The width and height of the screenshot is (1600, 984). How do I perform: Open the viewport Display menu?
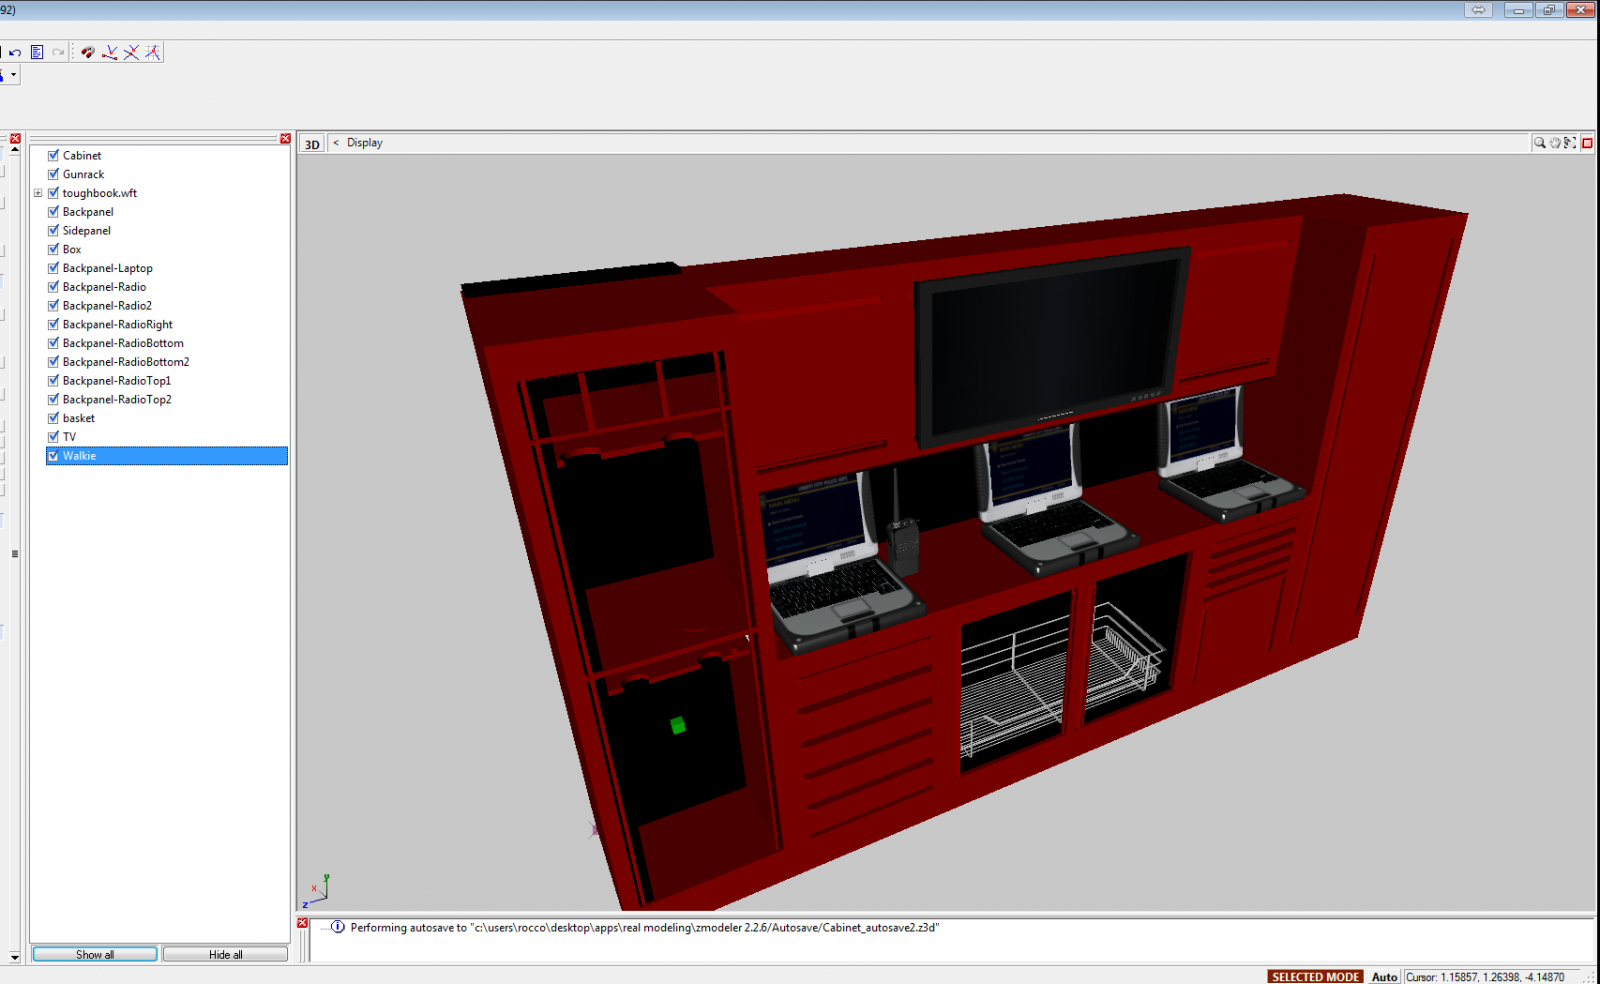click(364, 143)
